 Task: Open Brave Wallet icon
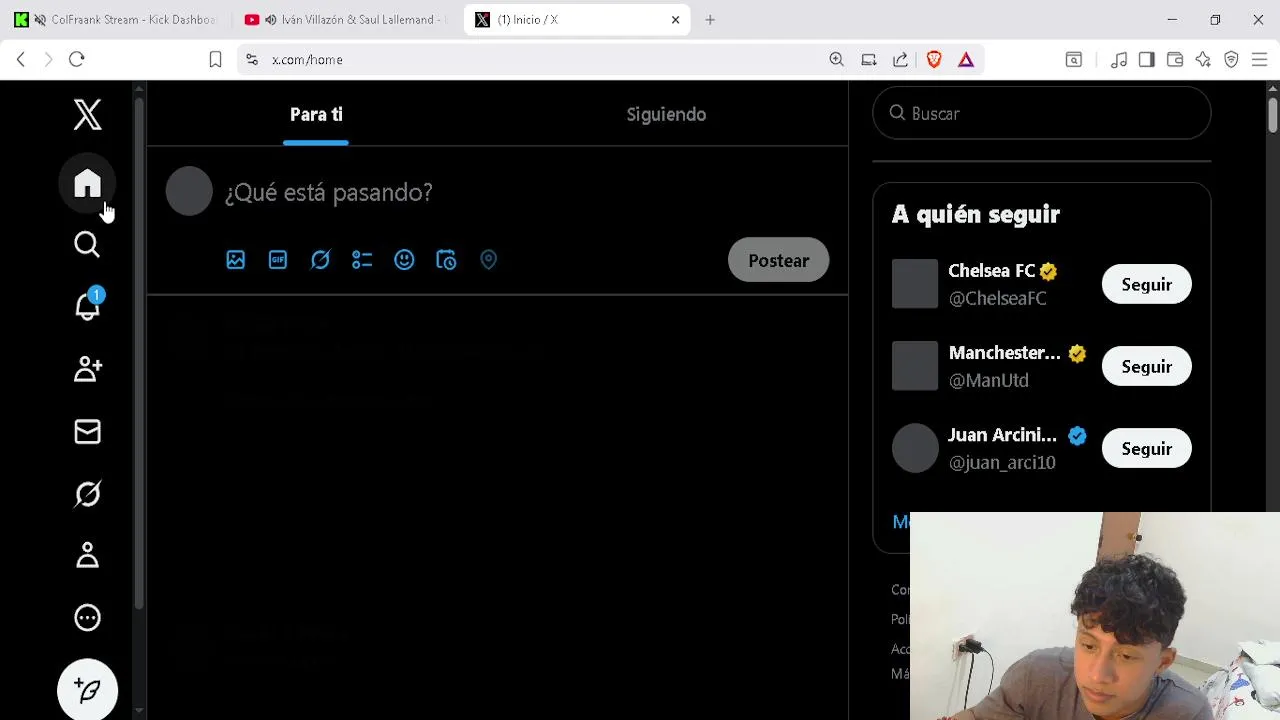(x=1175, y=60)
